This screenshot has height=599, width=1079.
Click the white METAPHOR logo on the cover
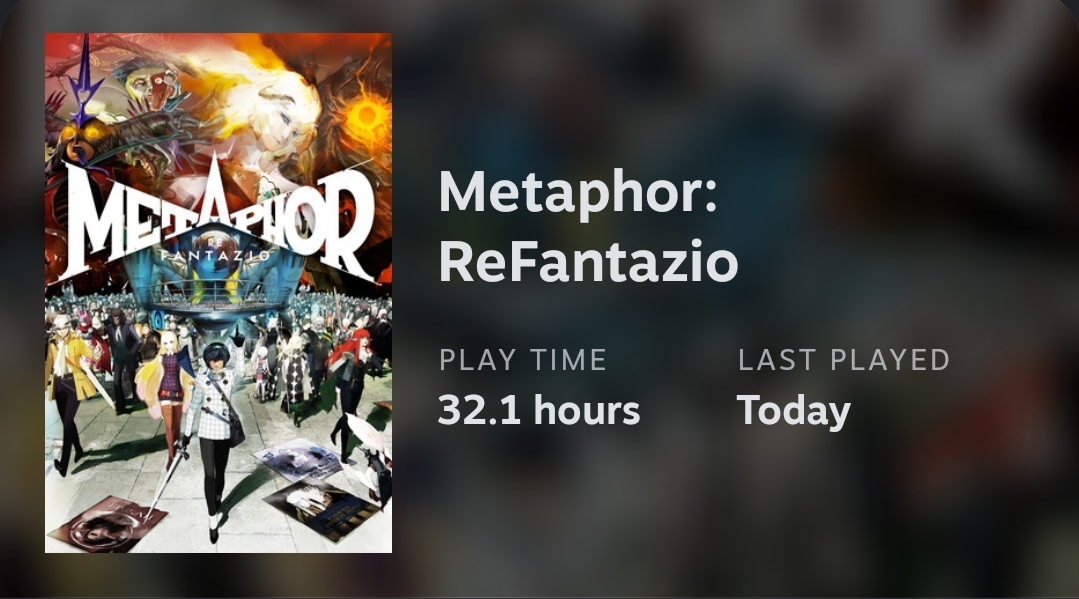coord(218,220)
